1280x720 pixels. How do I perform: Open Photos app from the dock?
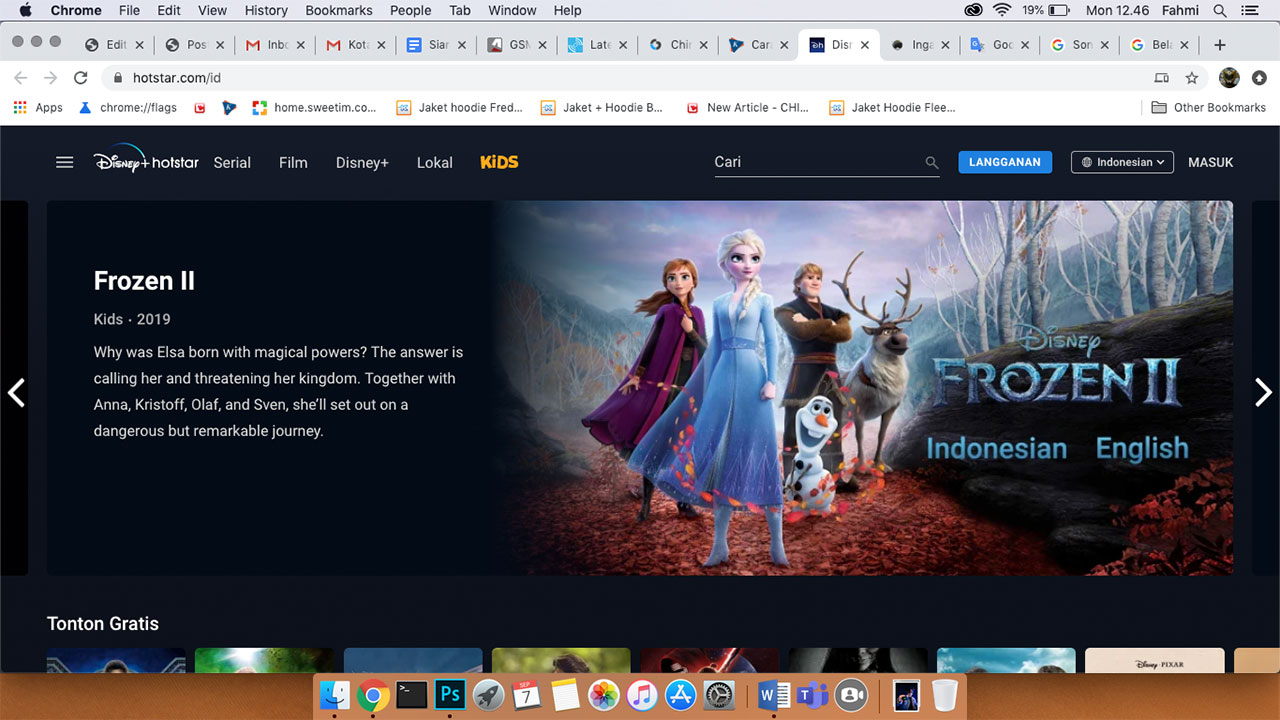coord(604,694)
